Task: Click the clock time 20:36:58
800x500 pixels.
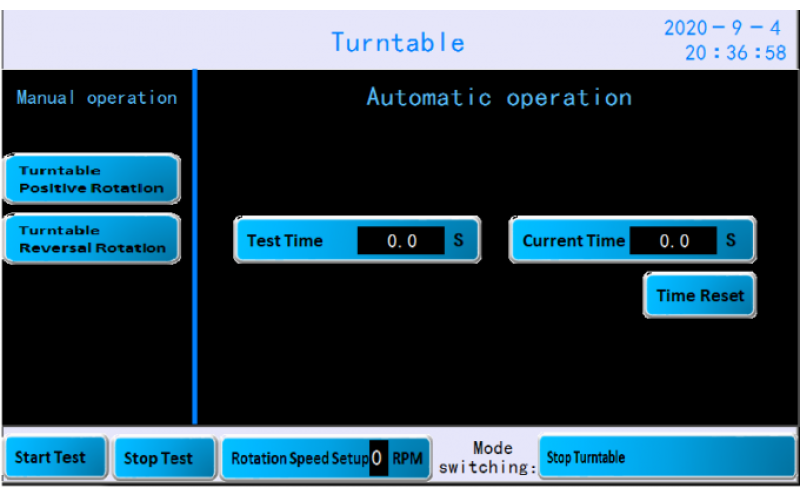Action: coord(735,53)
